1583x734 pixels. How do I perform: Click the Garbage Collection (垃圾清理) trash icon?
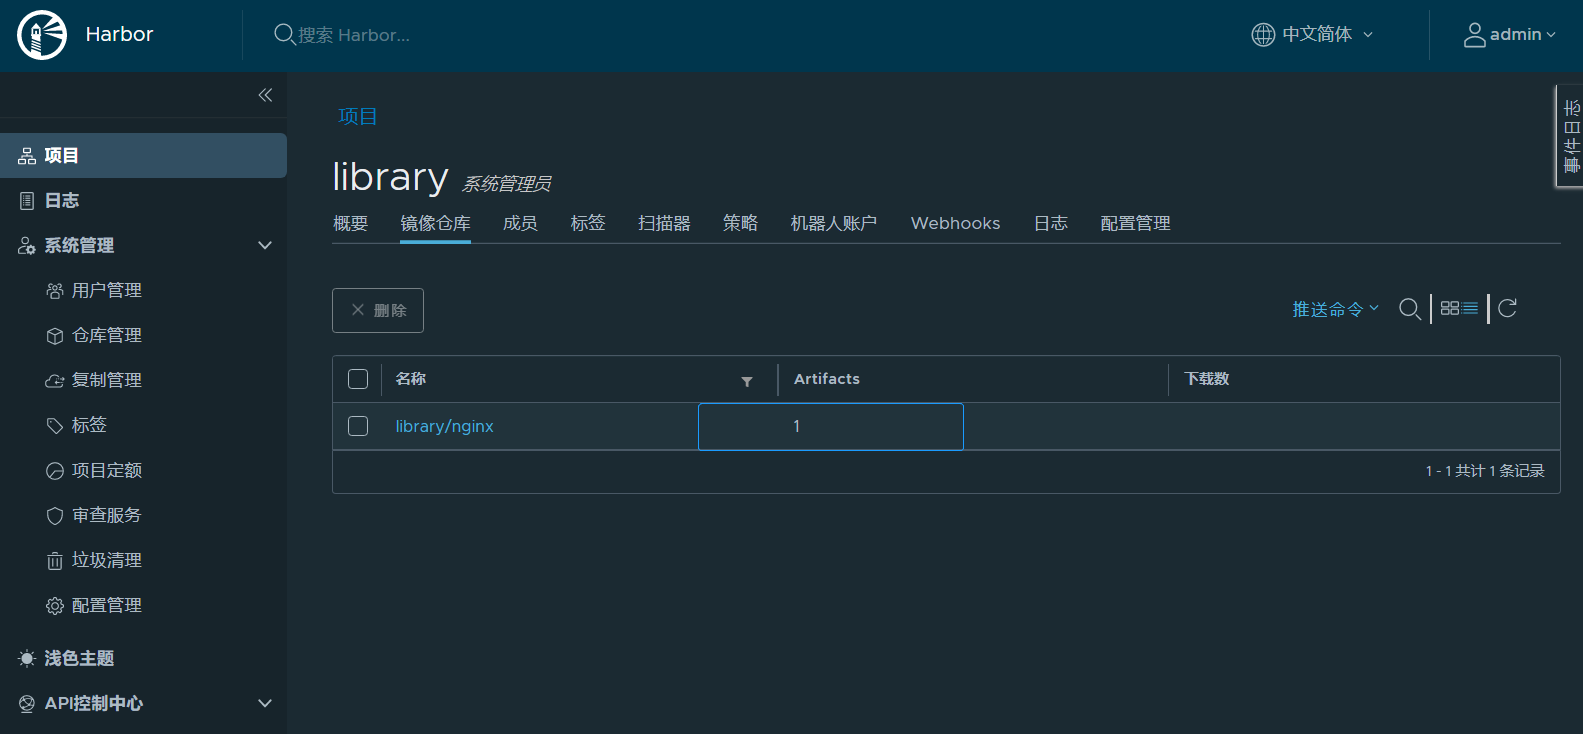(55, 561)
